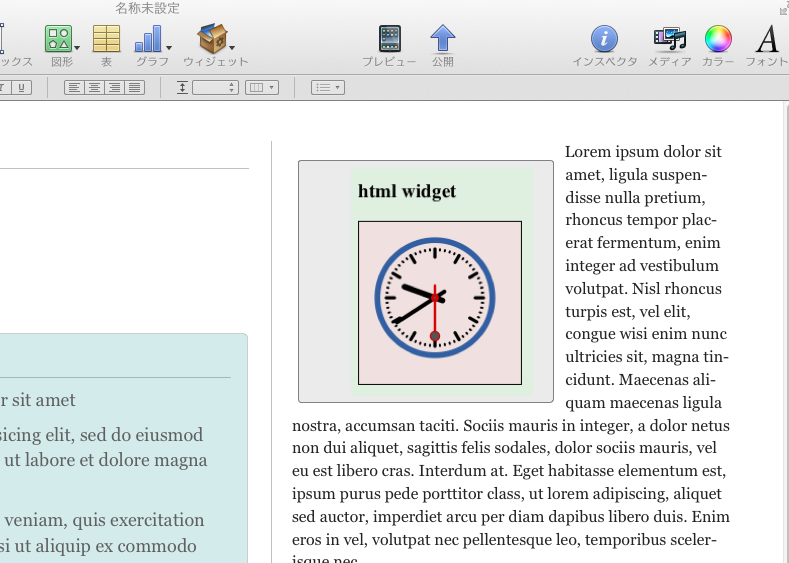
Task: Open the 図形 (Shapes) tool
Action: [59, 39]
